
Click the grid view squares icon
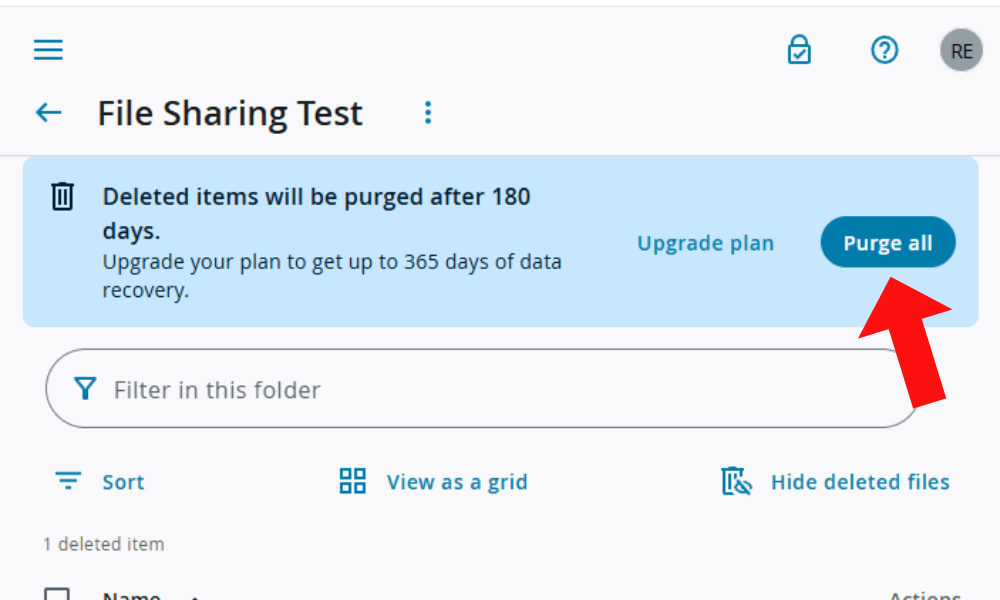click(353, 481)
